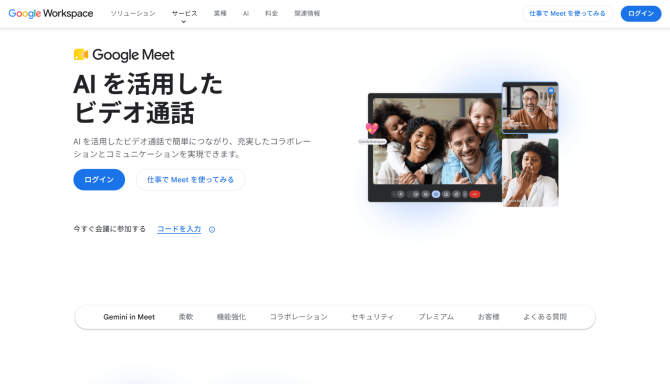Click the waving man with glasses video tile
670x384 pixels.
click(530, 107)
